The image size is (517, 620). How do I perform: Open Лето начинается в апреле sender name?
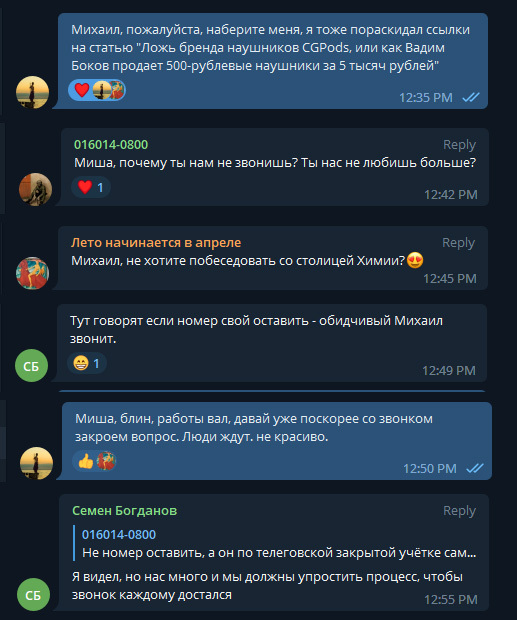(156, 243)
